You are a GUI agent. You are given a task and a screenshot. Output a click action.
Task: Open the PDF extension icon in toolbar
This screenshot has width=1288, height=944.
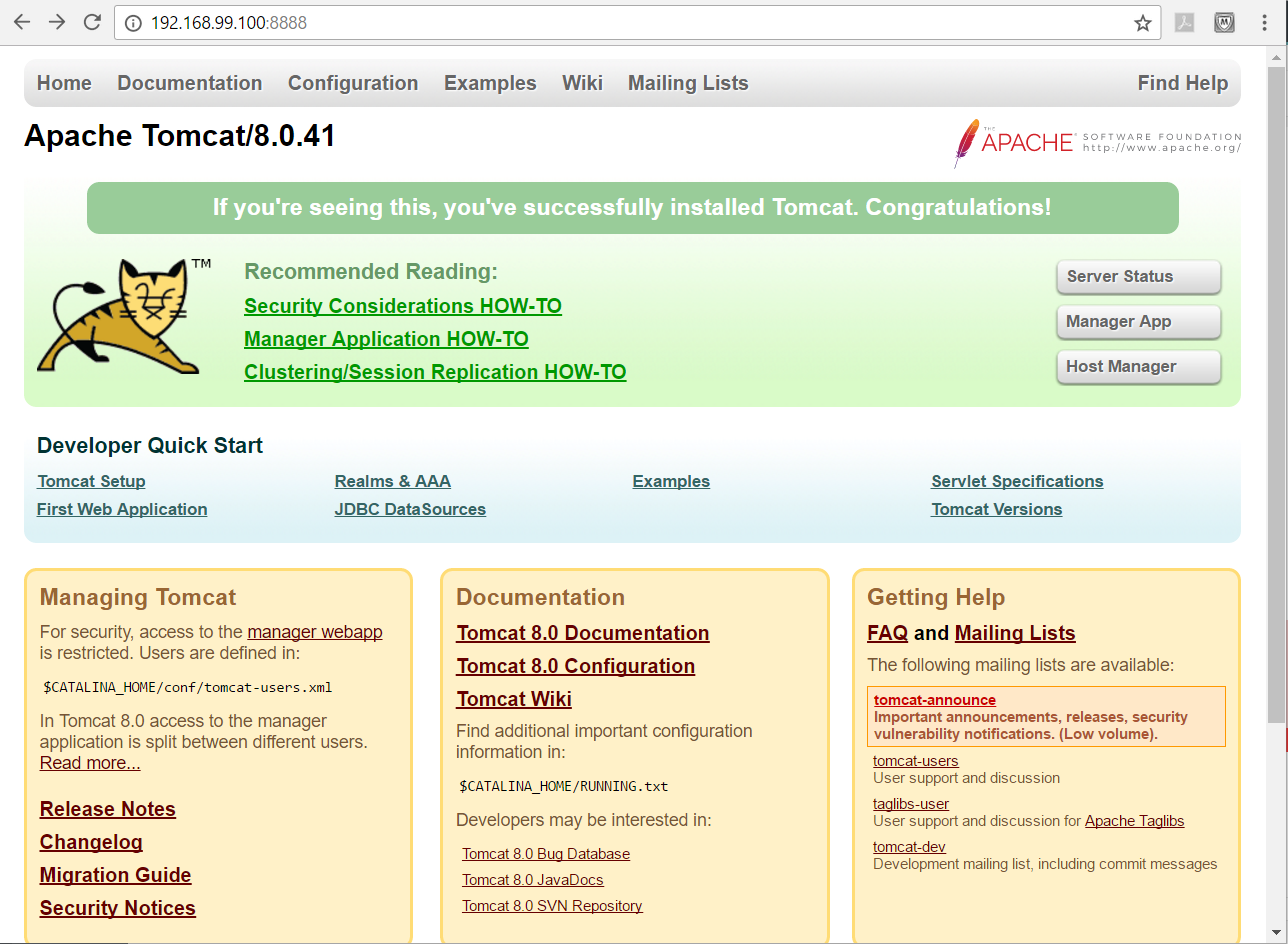coord(1185,23)
